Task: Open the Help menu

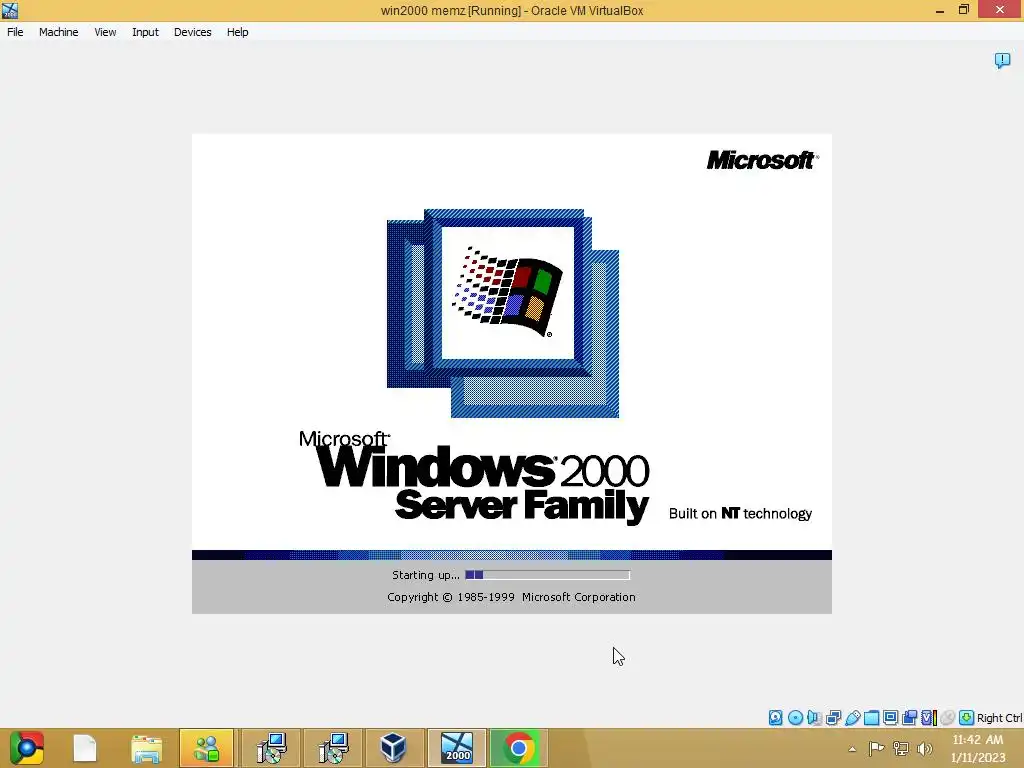Action: (x=237, y=32)
